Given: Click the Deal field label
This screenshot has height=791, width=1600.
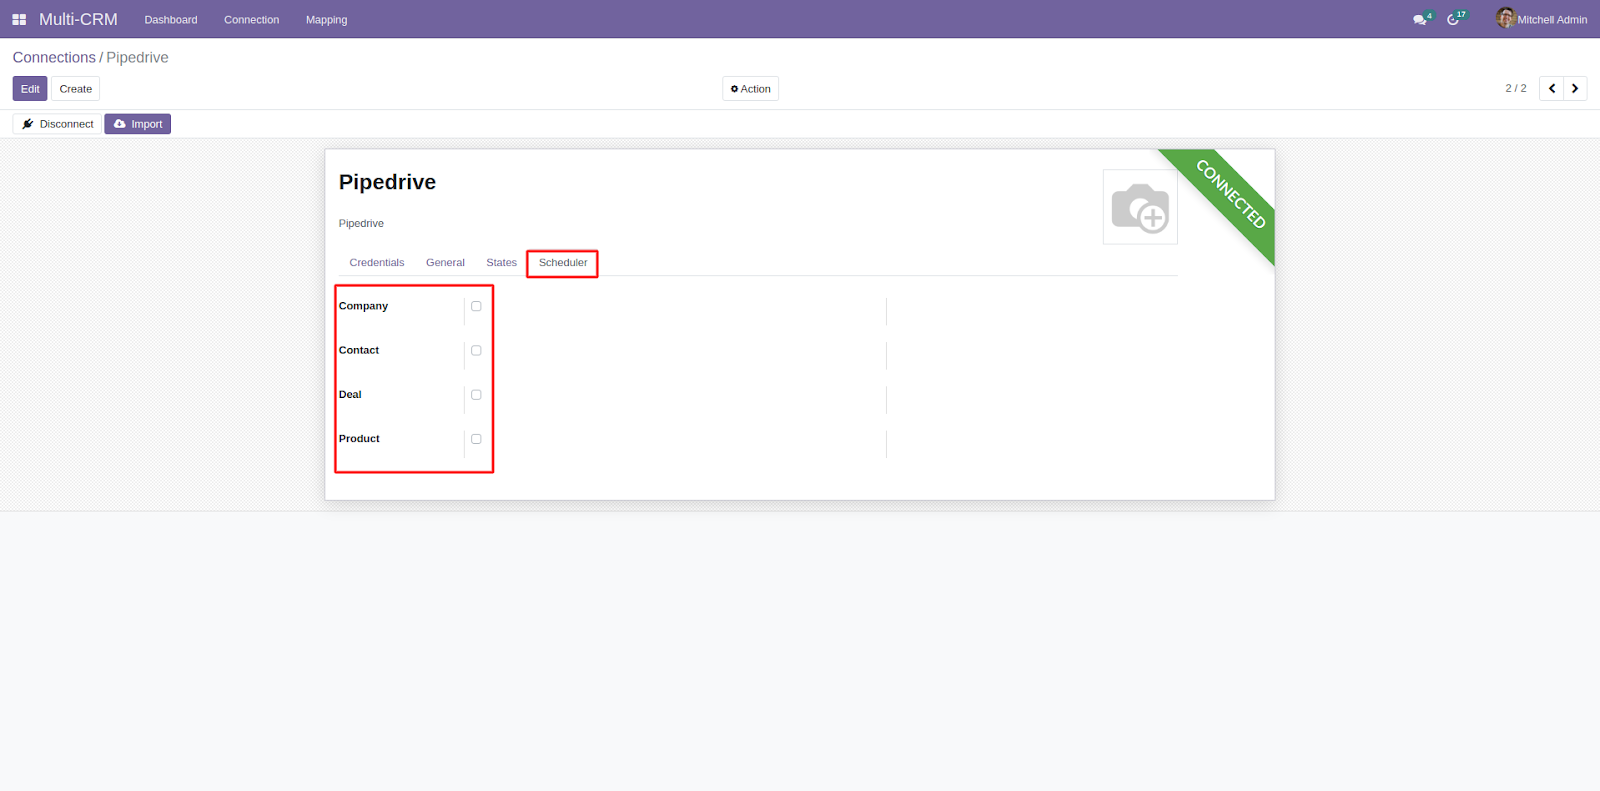Looking at the screenshot, I should (350, 394).
